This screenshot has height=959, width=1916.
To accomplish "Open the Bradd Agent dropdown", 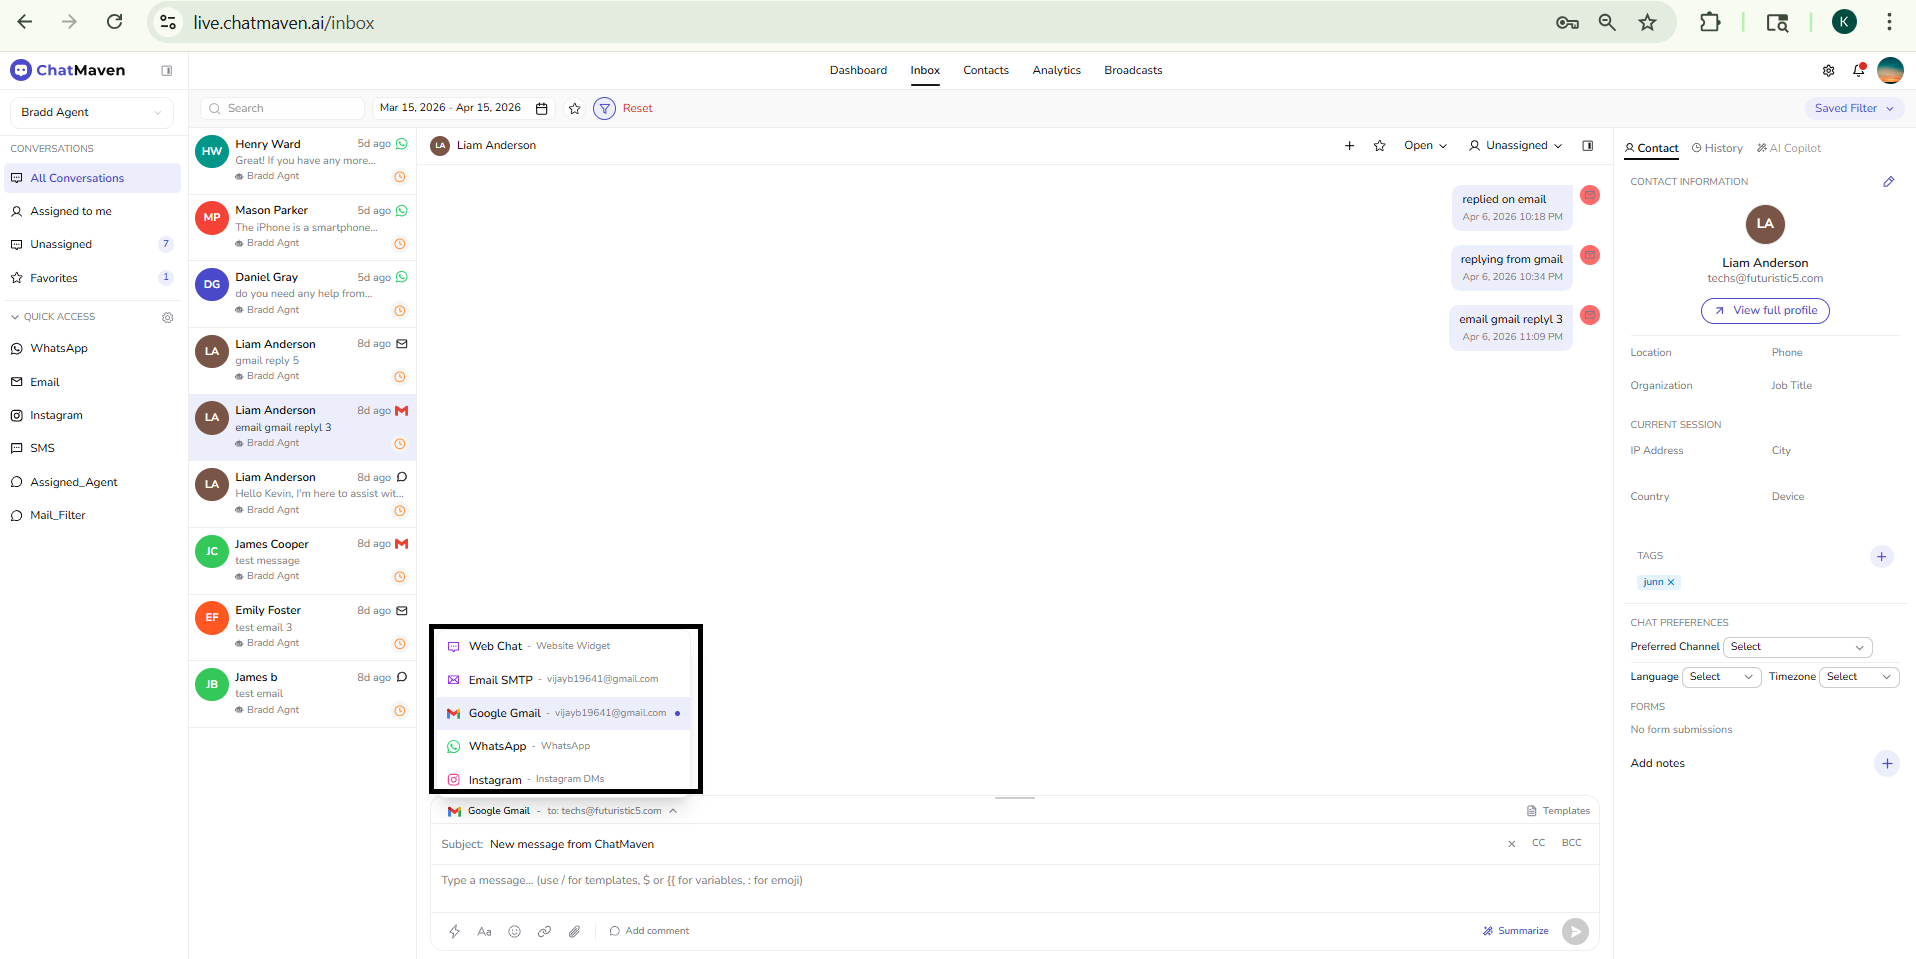I will pos(91,112).
